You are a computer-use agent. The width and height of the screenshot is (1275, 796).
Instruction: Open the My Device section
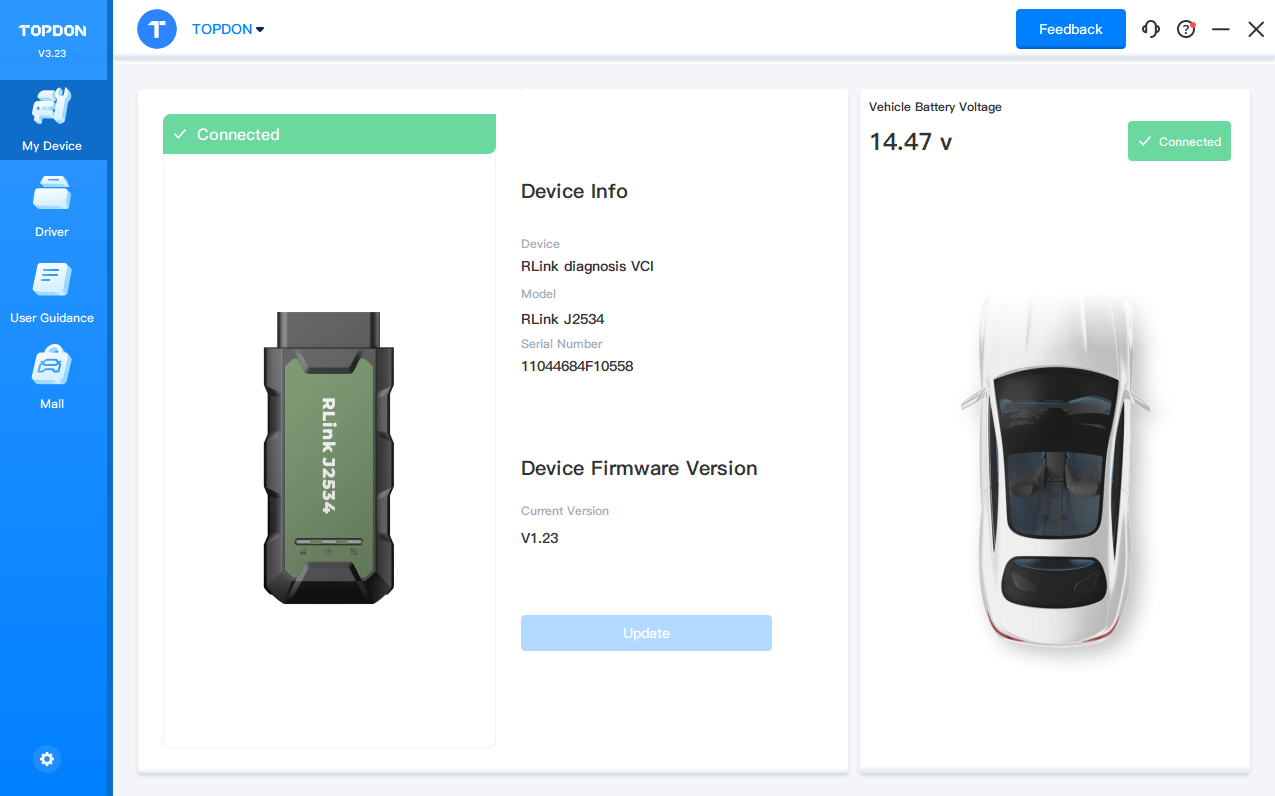(52, 121)
